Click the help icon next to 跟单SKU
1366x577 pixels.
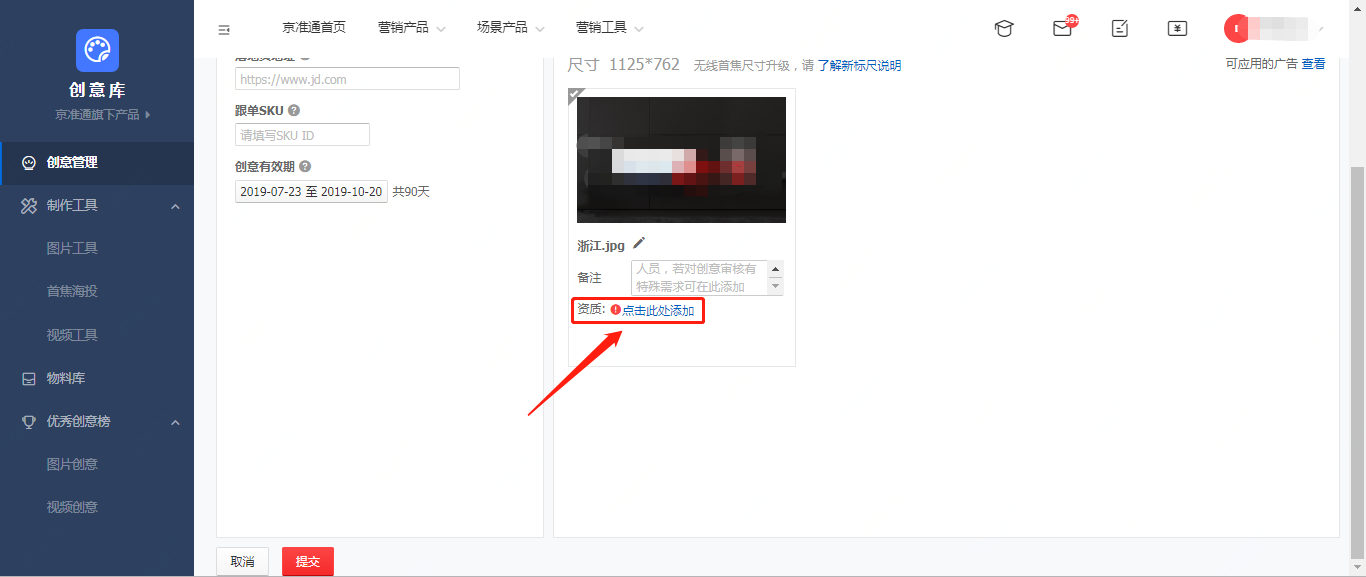point(294,111)
